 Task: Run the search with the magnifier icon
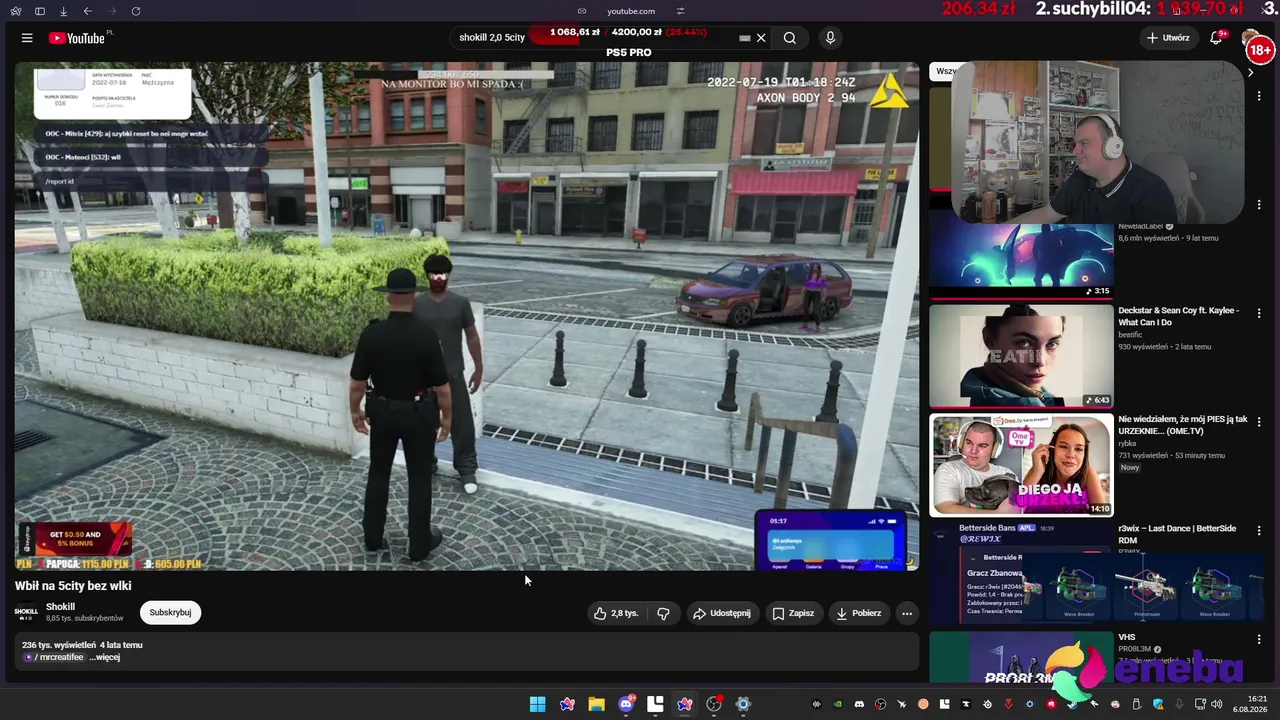pyautogui.click(x=790, y=38)
